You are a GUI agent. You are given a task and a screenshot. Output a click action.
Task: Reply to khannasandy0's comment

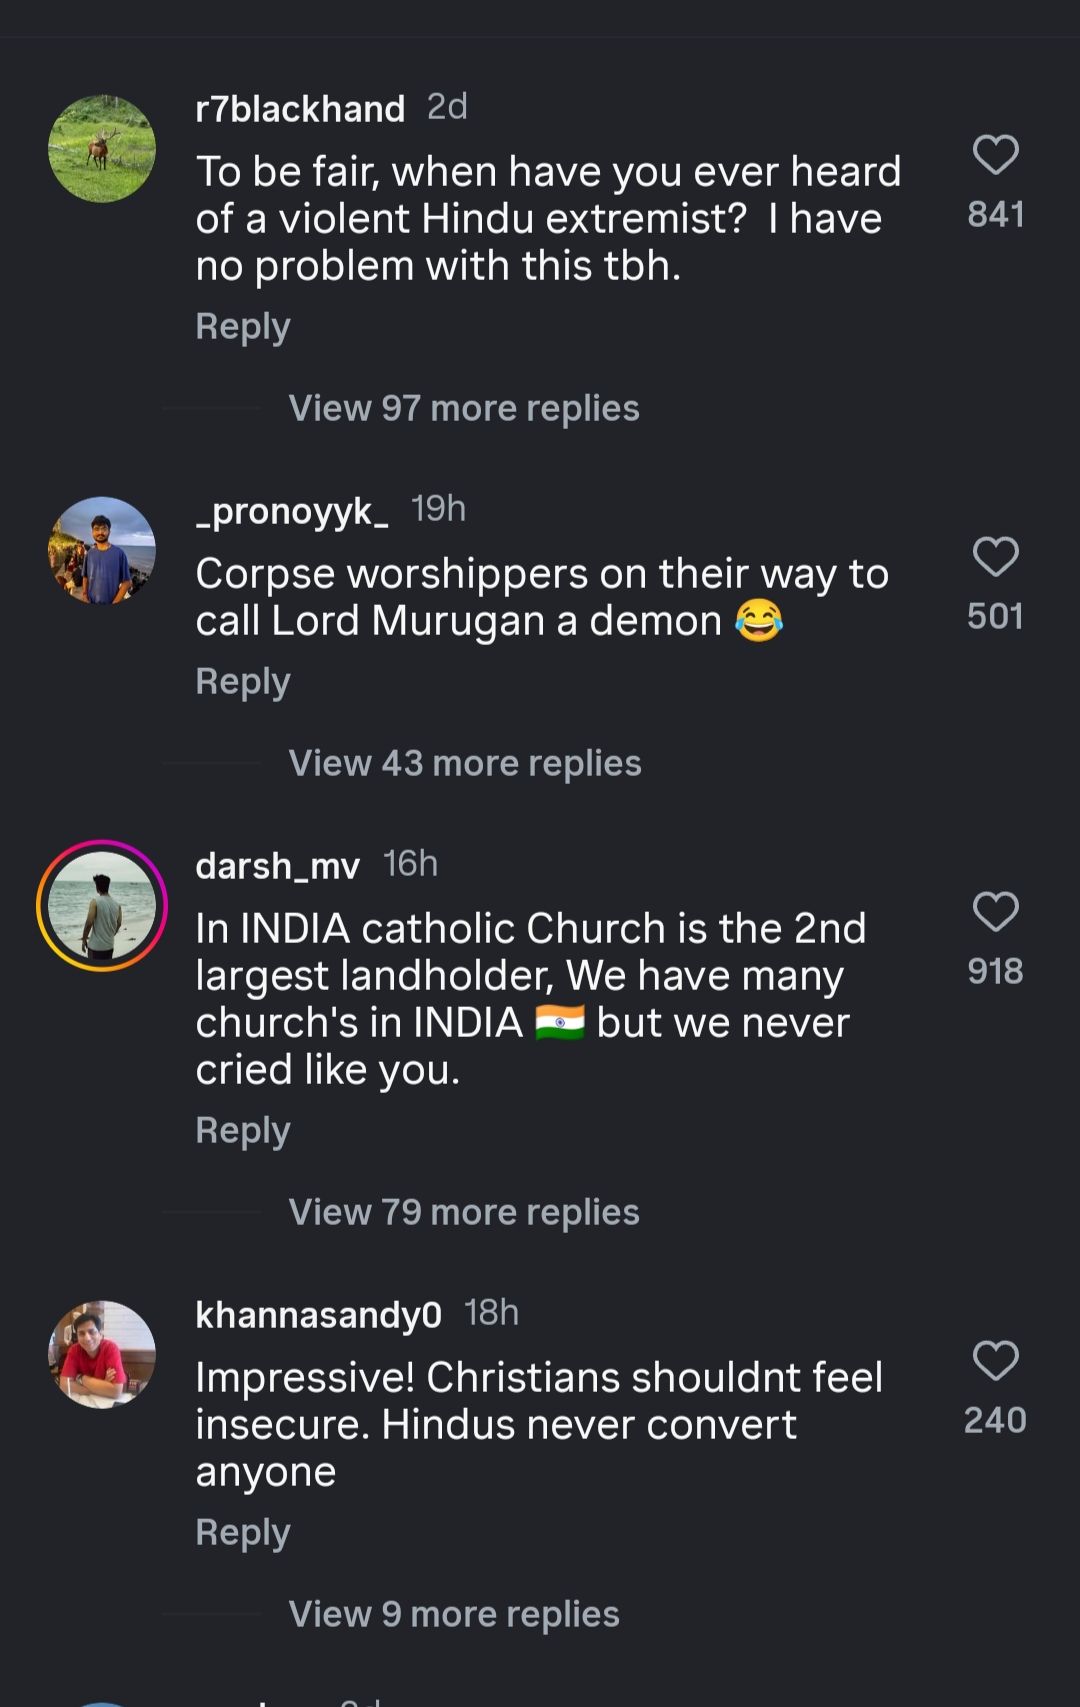coord(243,1533)
